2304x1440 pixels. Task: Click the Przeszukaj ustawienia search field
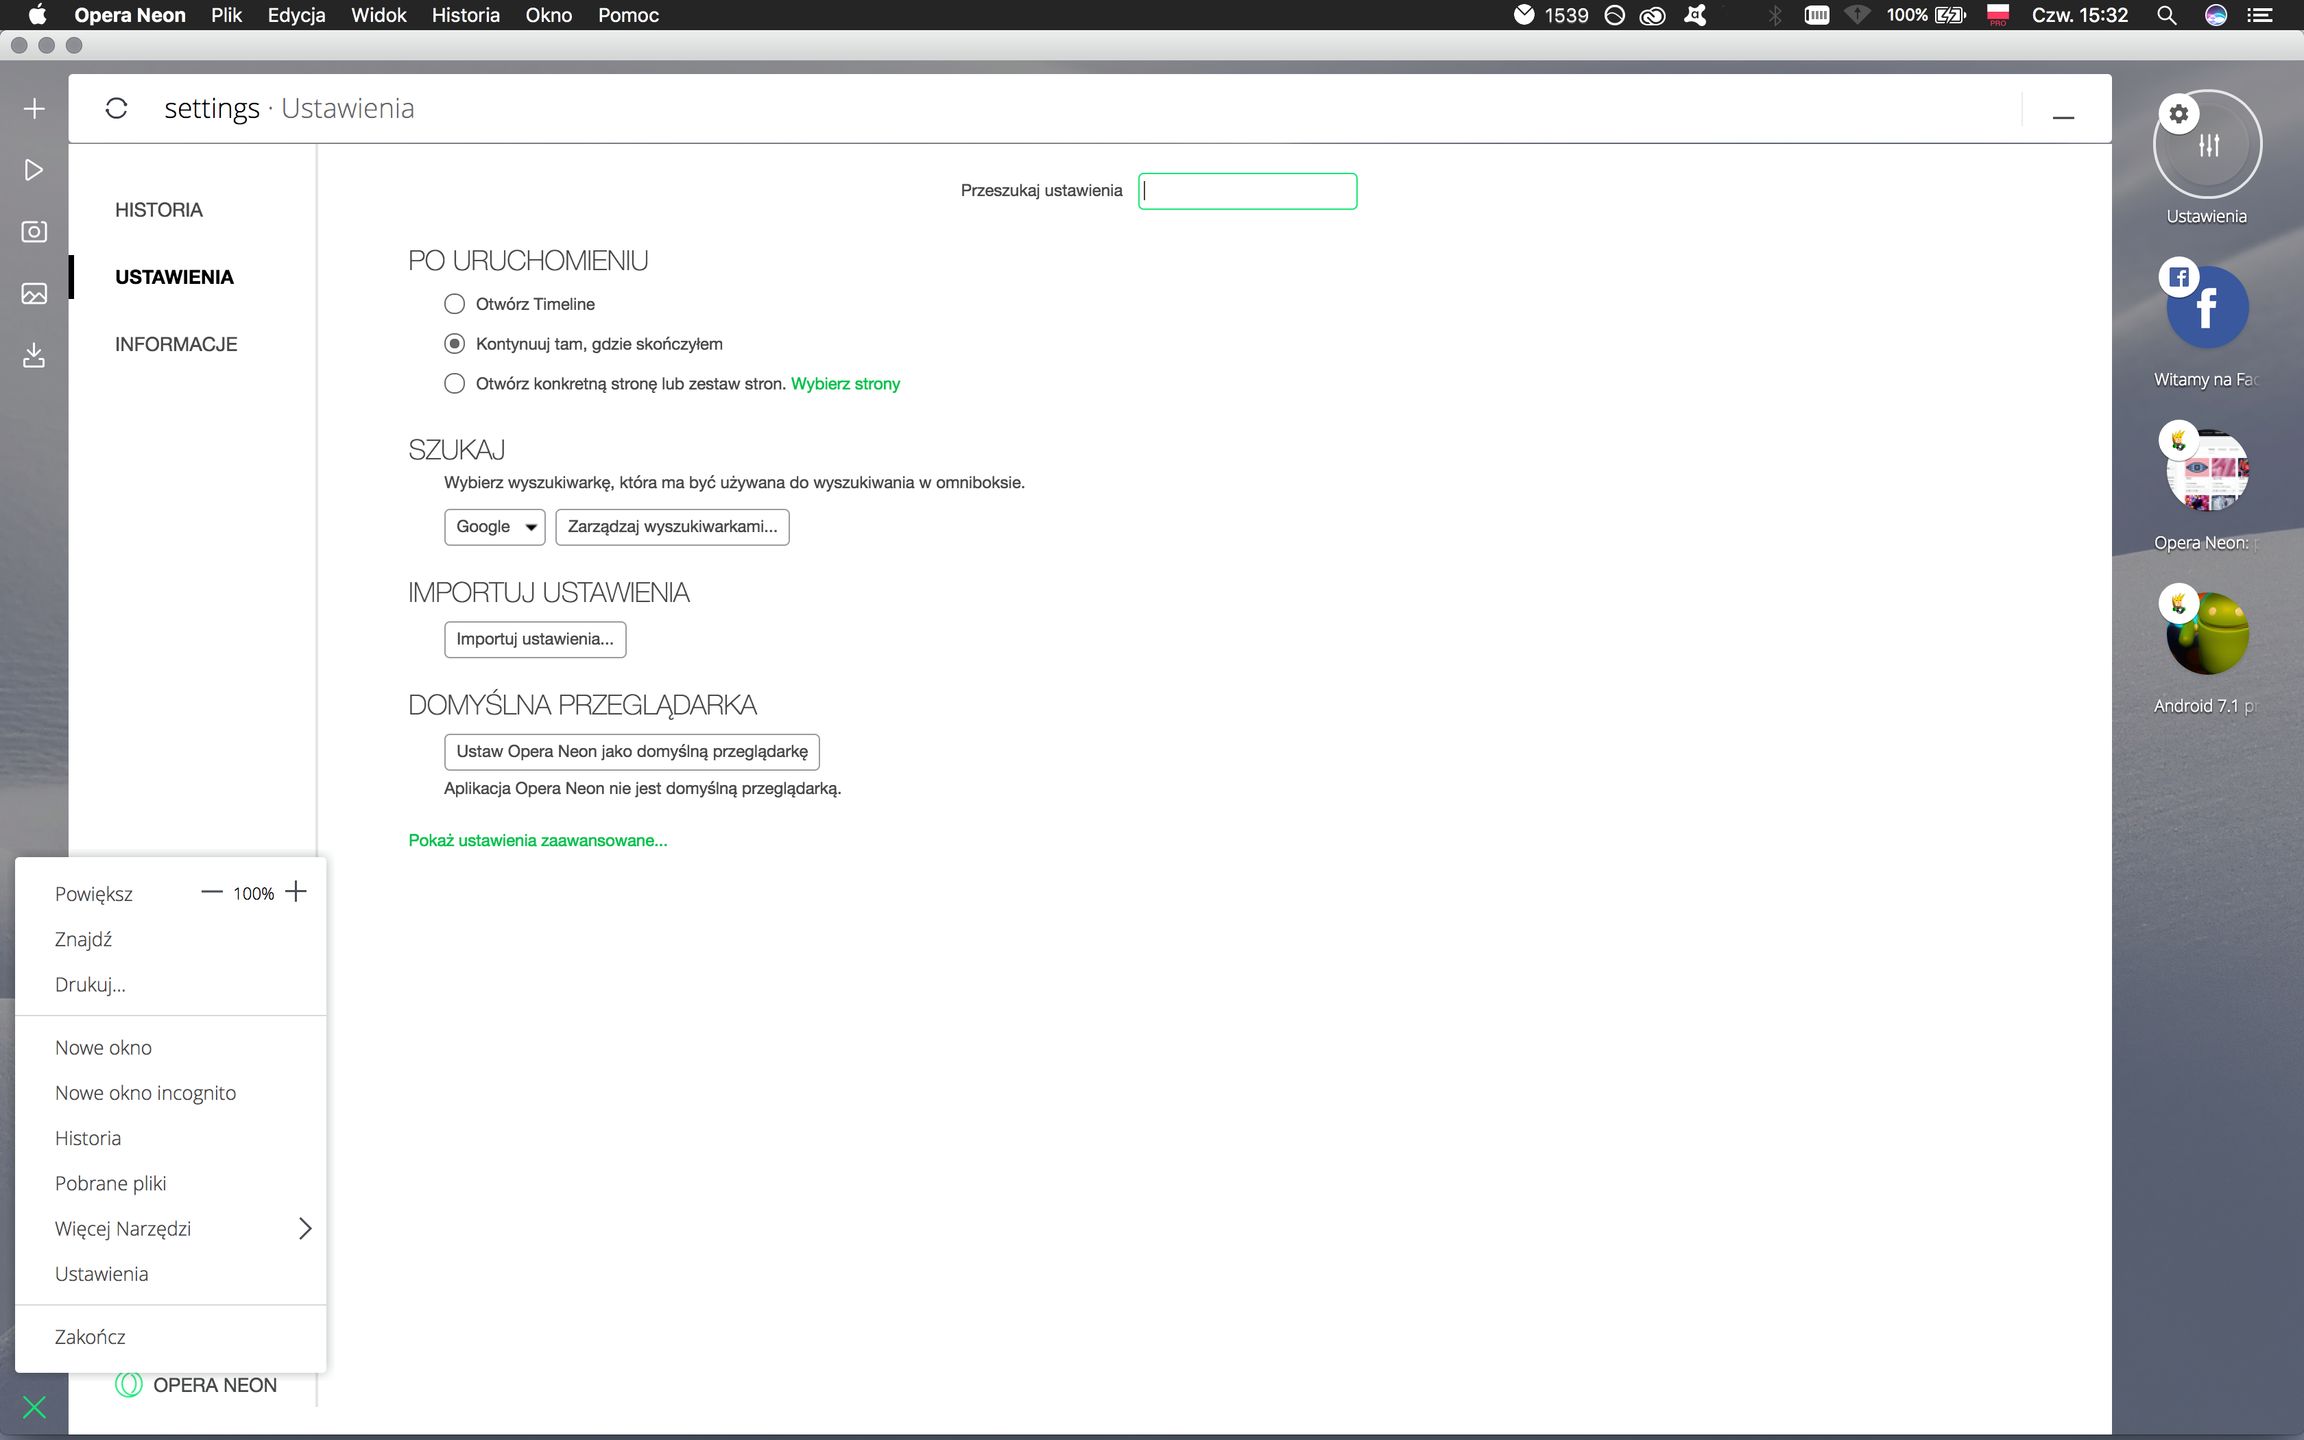[1247, 191]
